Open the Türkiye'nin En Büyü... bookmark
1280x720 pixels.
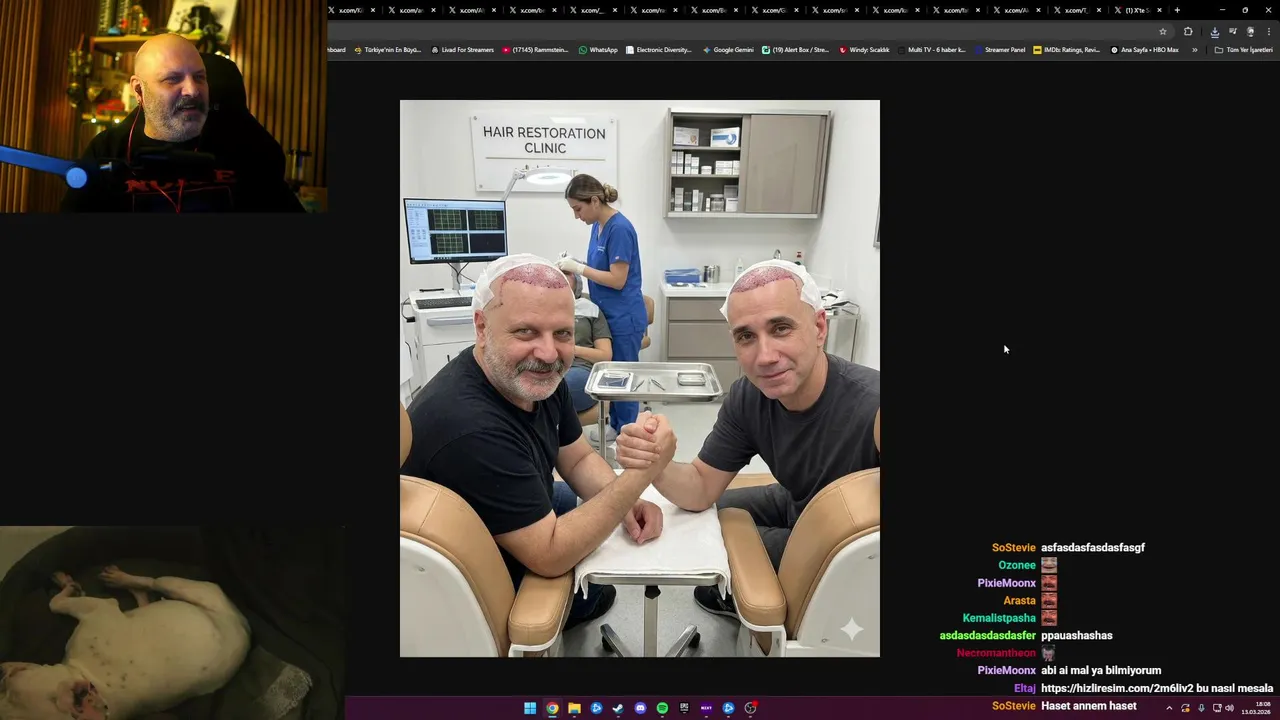[x=388, y=50]
